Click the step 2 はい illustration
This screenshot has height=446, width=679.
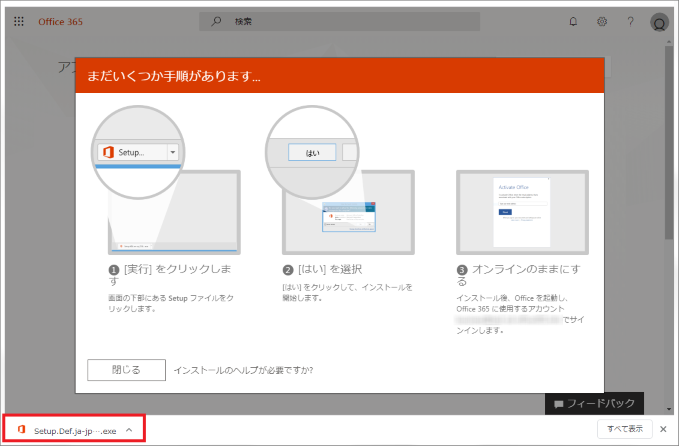coord(340,180)
